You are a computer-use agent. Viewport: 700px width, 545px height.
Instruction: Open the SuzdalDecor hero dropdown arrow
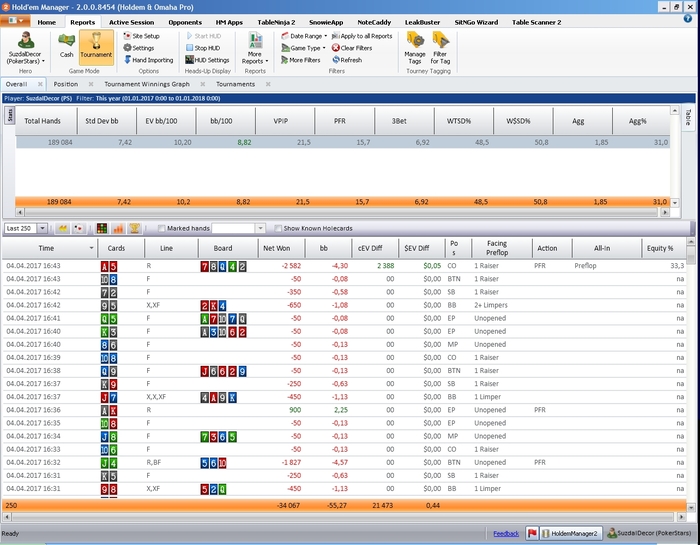43,61
